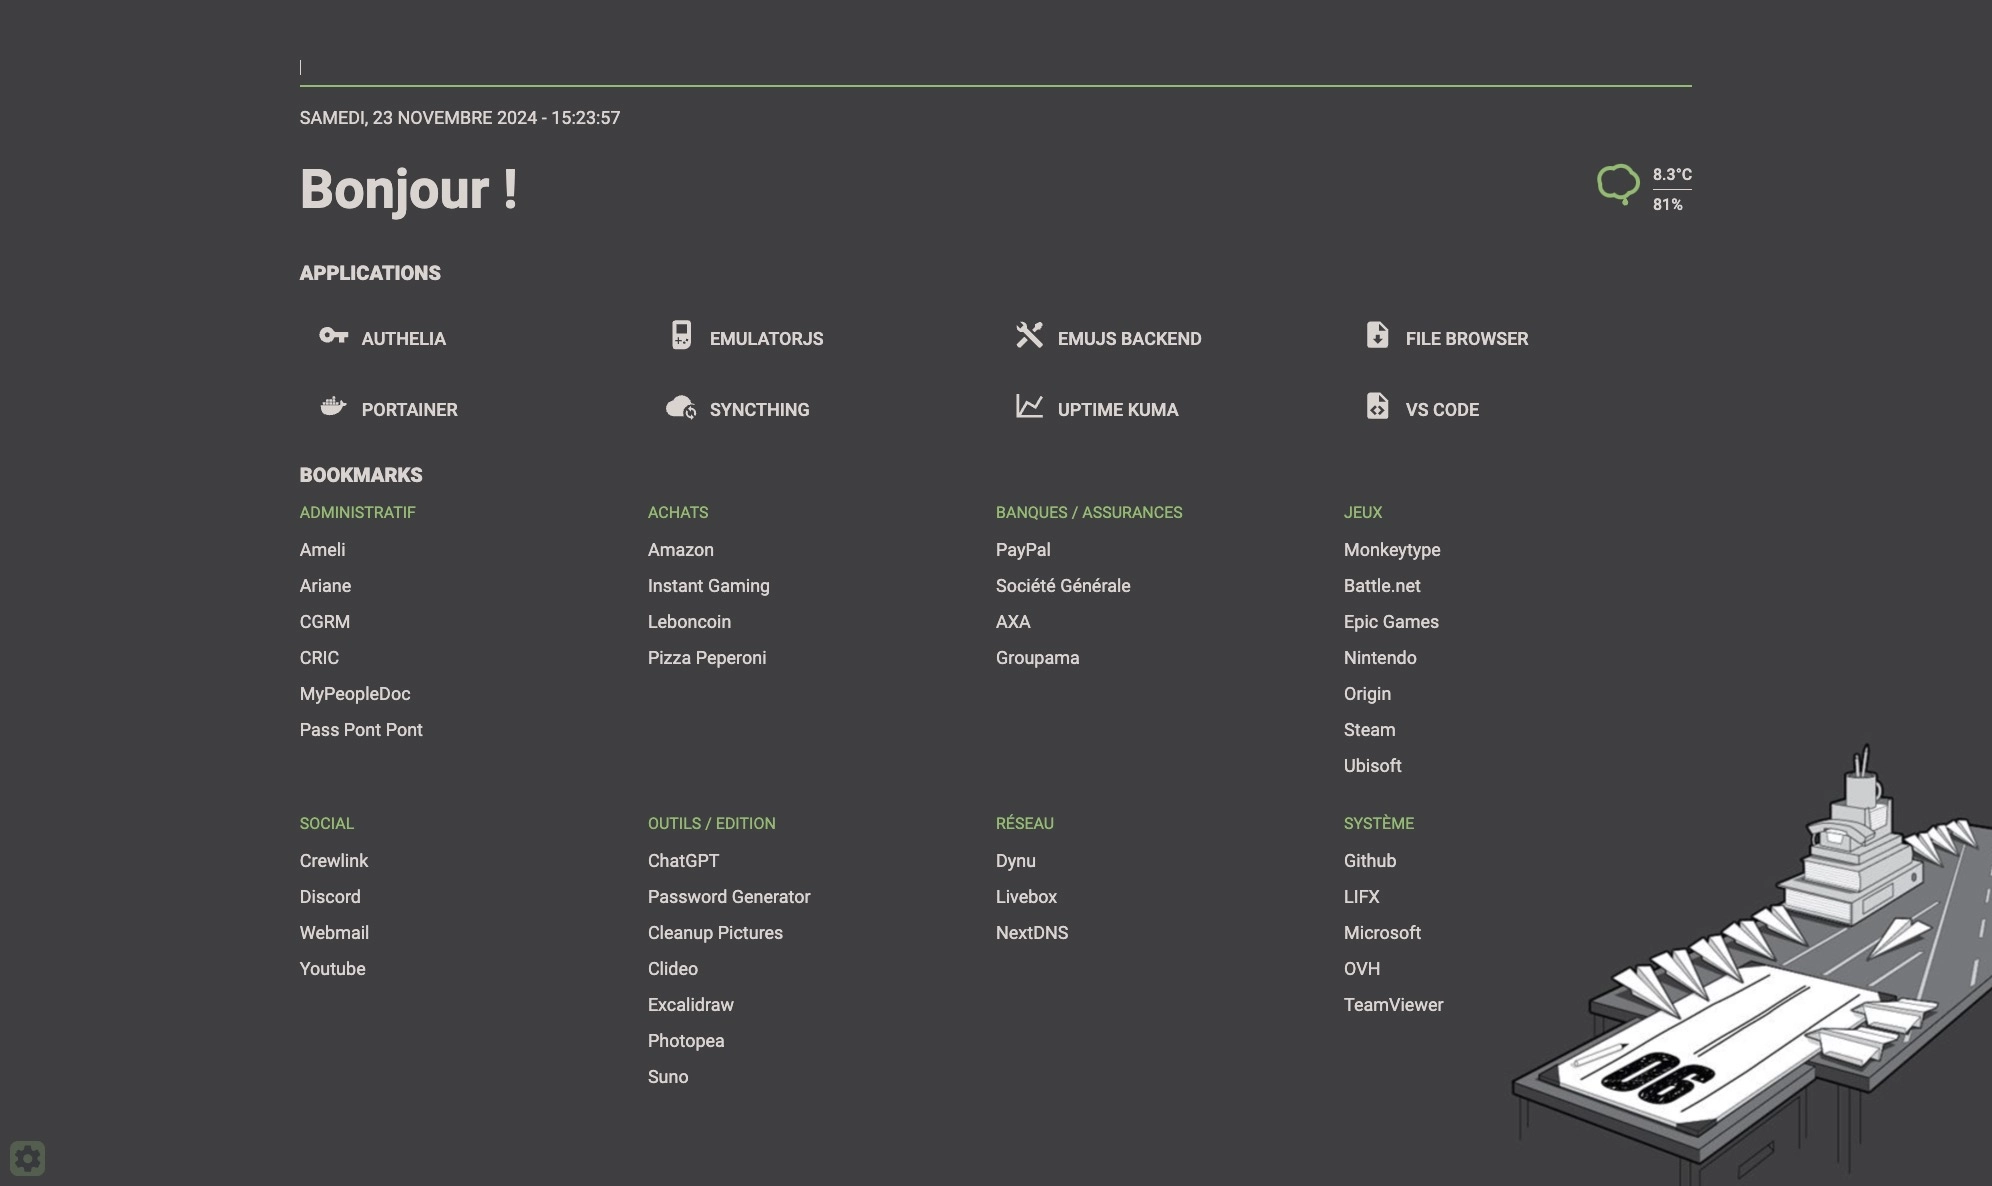Image resolution: width=1992 pixels, height=1186 pixels.
Task: Open the OVH bookmark
Action: tap(1362, 969)
